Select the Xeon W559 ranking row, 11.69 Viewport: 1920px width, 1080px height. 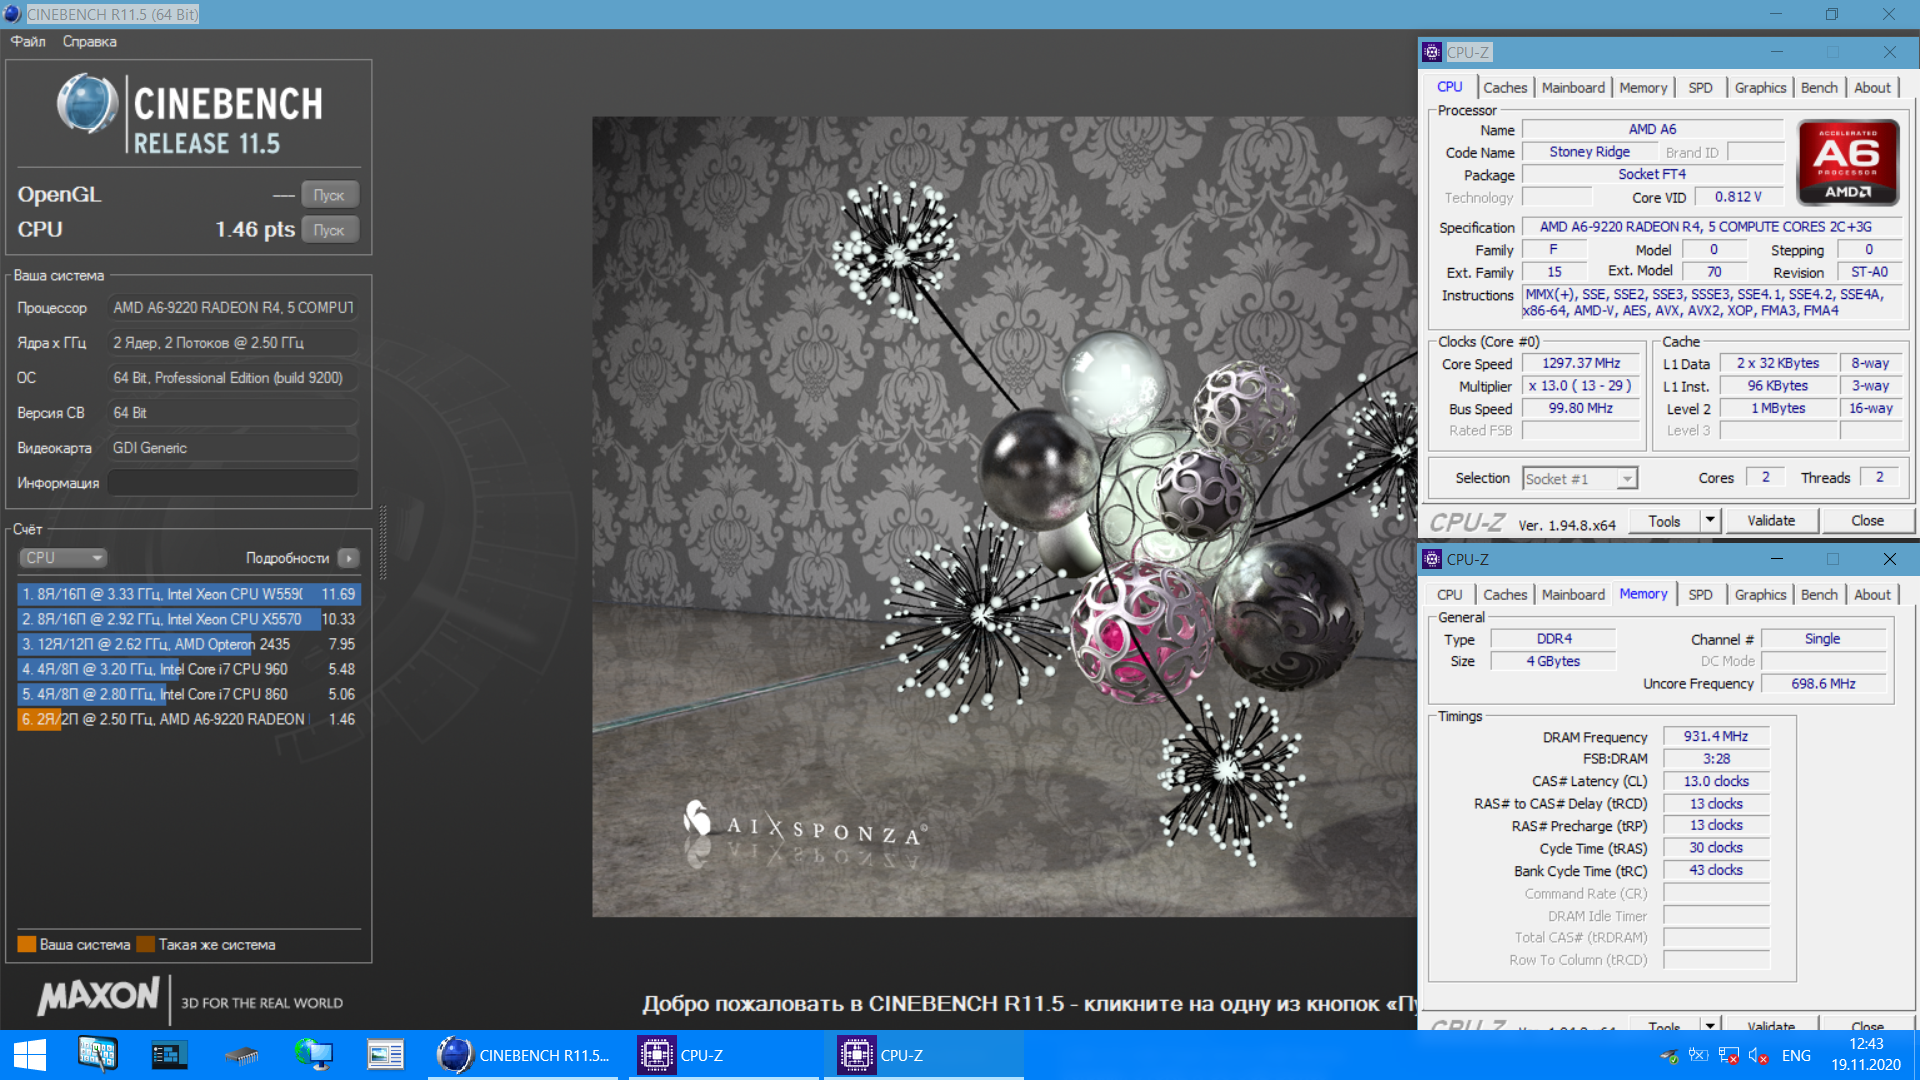tap(188, 594)
